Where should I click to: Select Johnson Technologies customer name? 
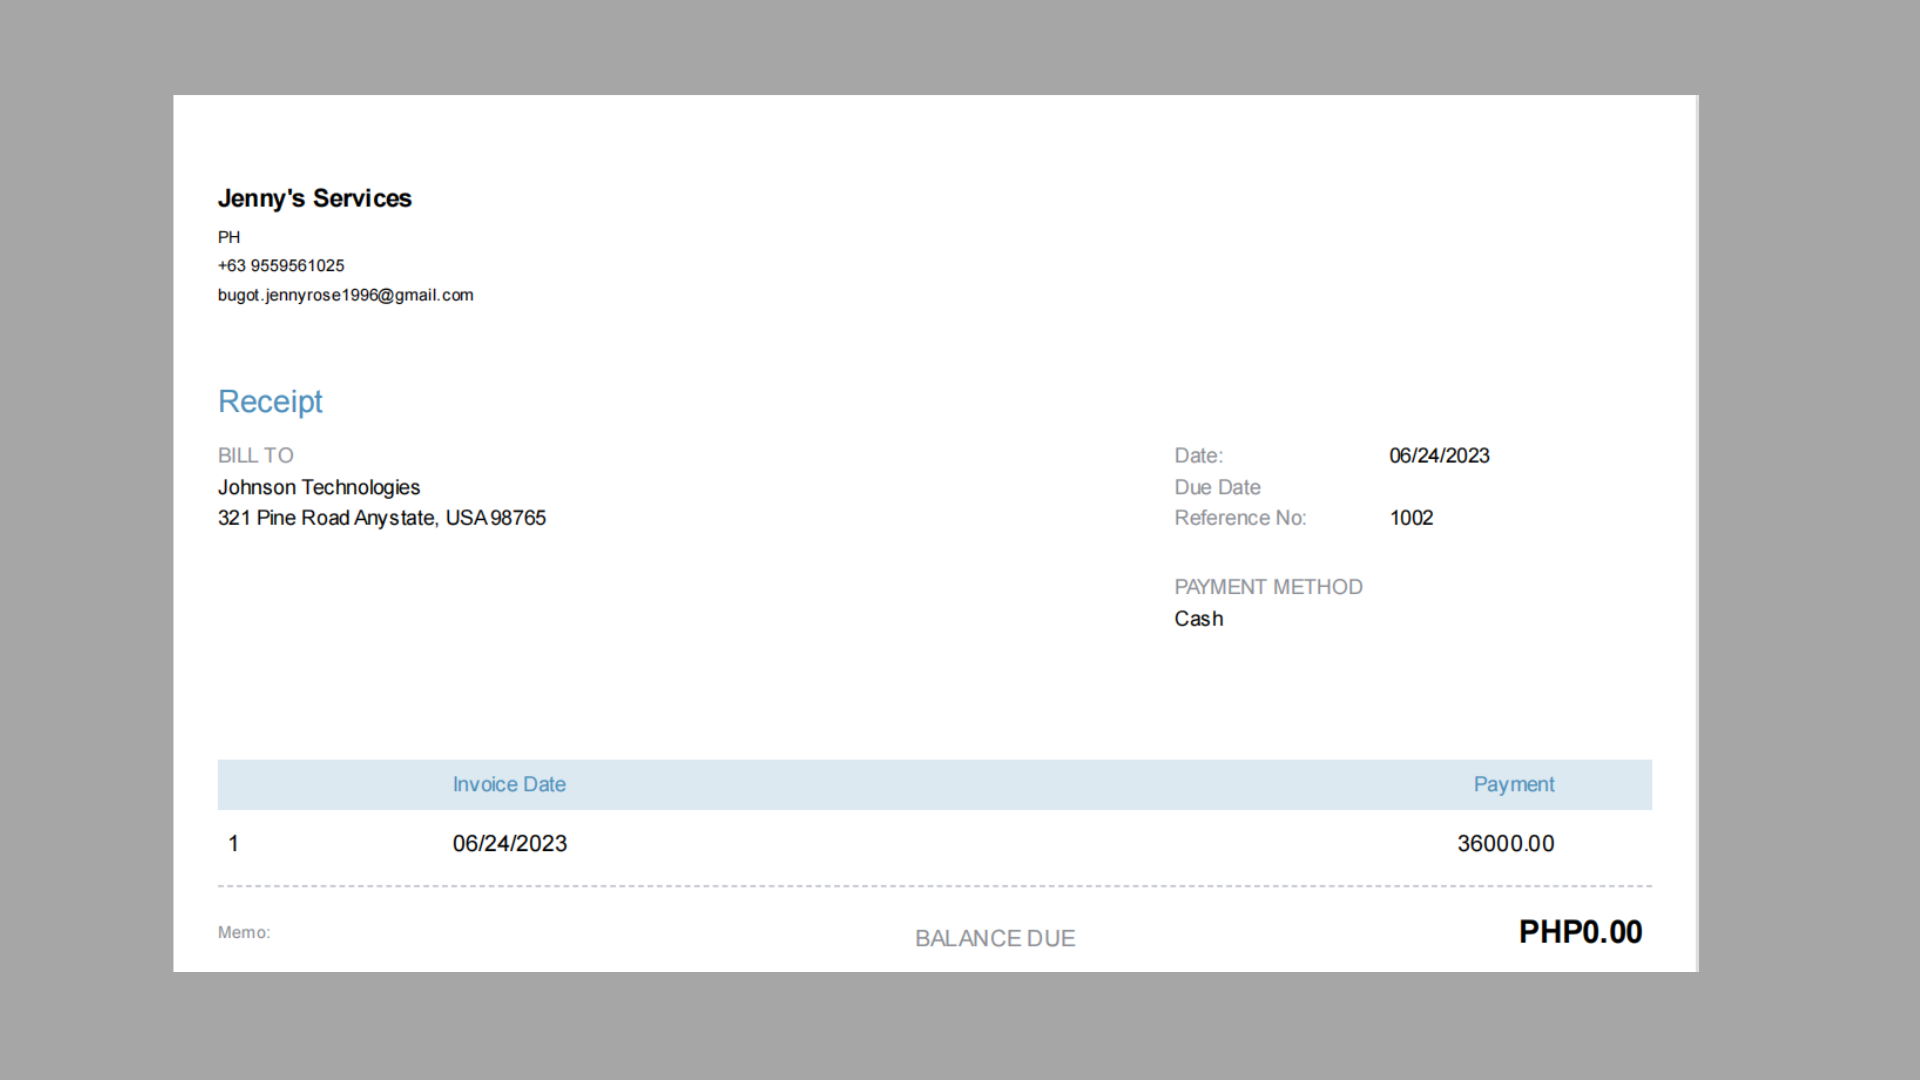318,487
